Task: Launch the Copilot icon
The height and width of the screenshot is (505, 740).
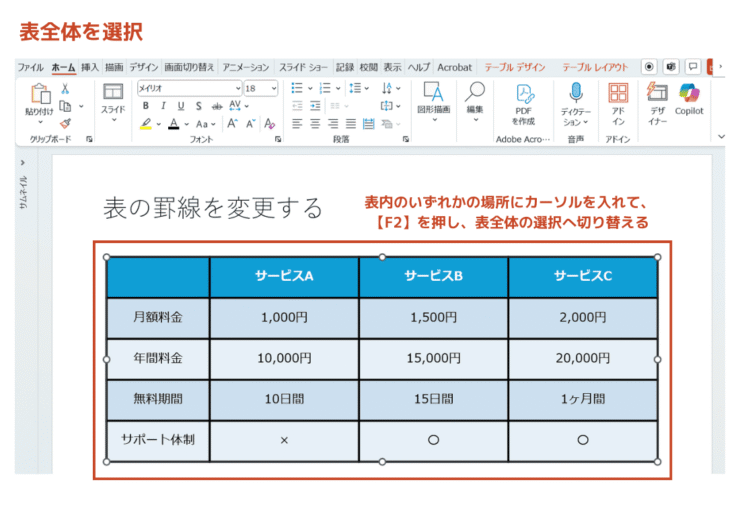Action: 689,93
